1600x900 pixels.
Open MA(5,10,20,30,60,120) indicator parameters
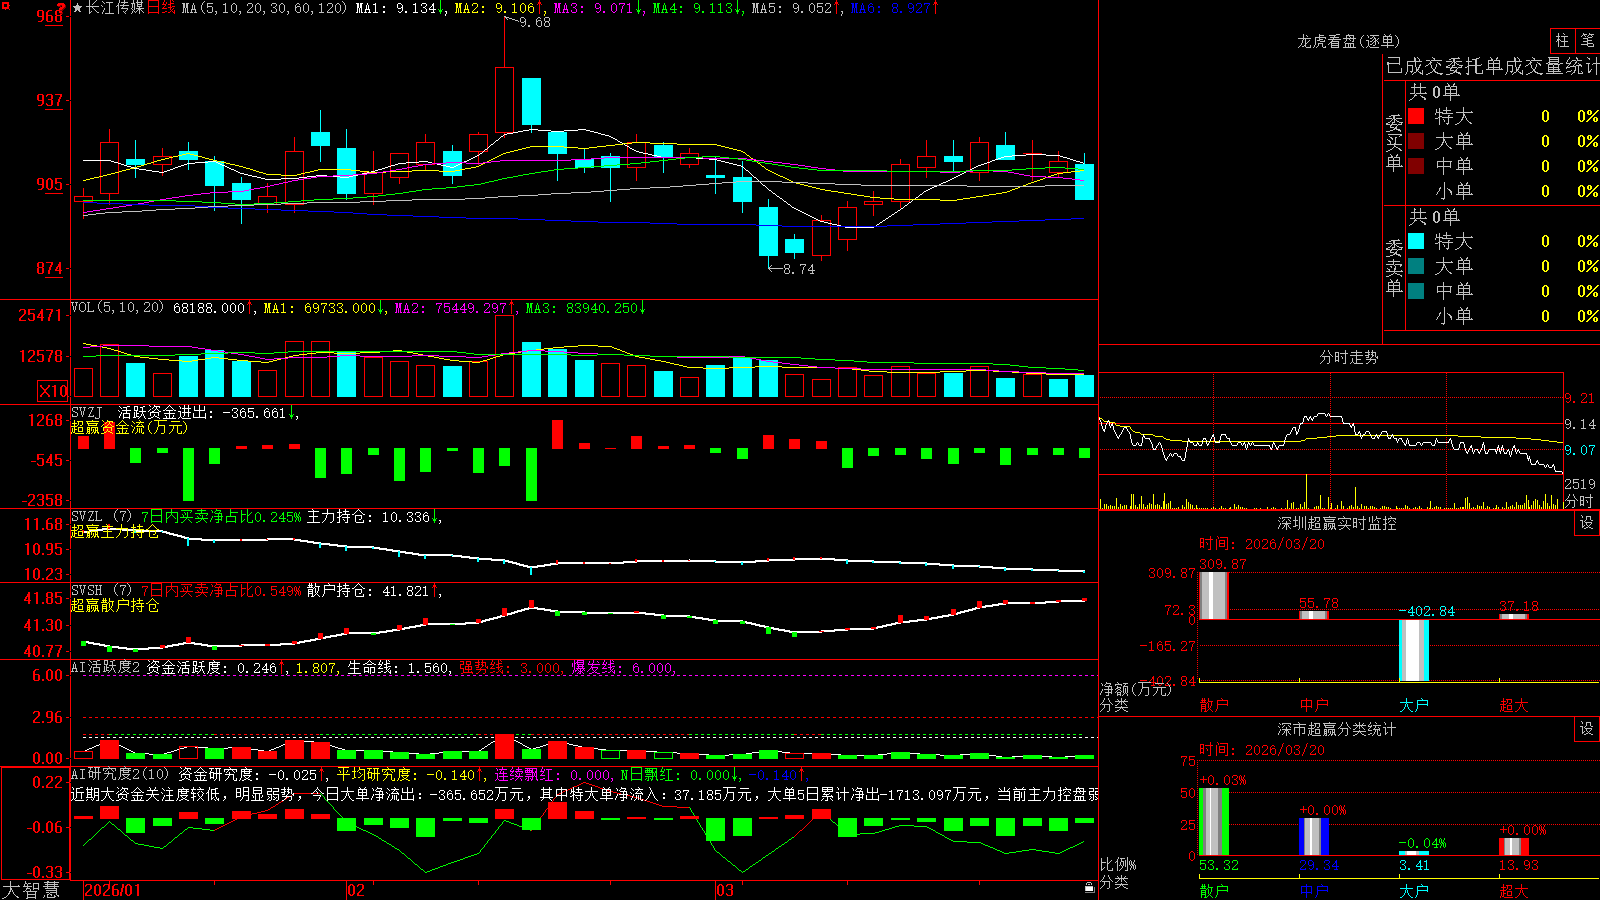click(x=264, y=8)
